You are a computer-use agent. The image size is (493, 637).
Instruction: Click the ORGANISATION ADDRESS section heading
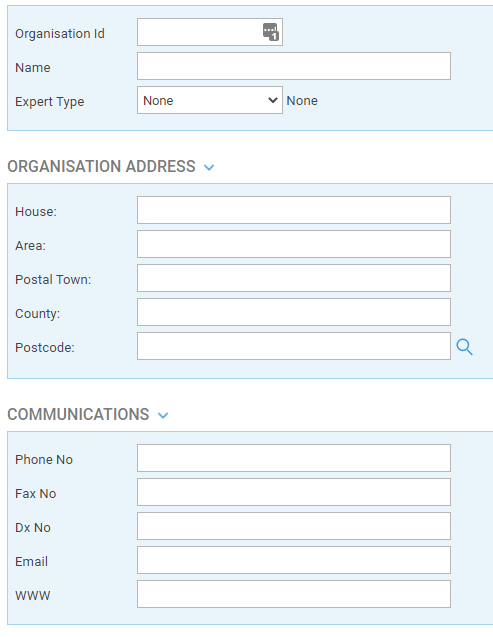pos(101,167)
